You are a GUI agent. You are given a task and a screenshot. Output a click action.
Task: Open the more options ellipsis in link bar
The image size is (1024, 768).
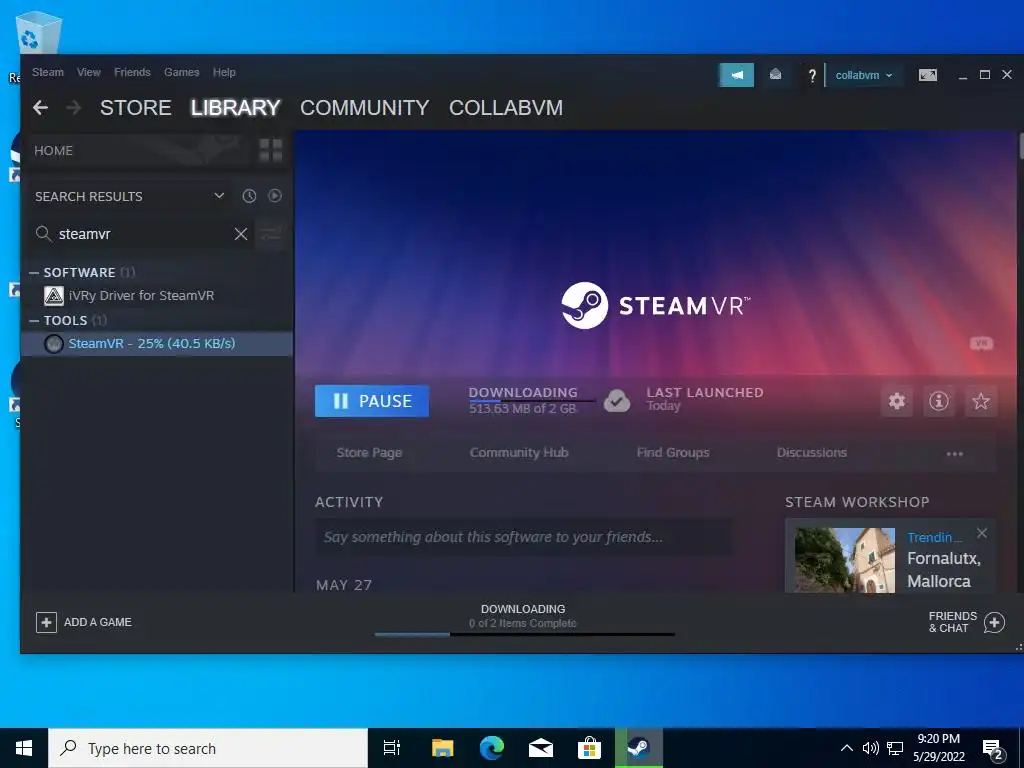click(955, 453)
